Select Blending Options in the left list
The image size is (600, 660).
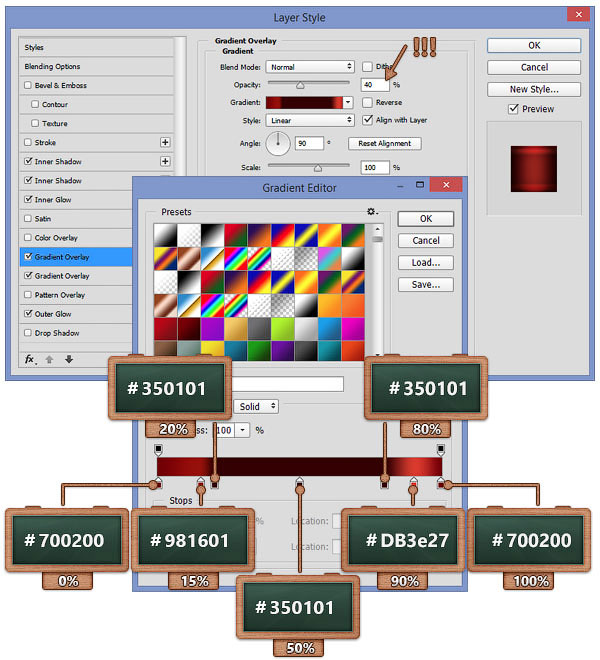[x=97, y=67]
